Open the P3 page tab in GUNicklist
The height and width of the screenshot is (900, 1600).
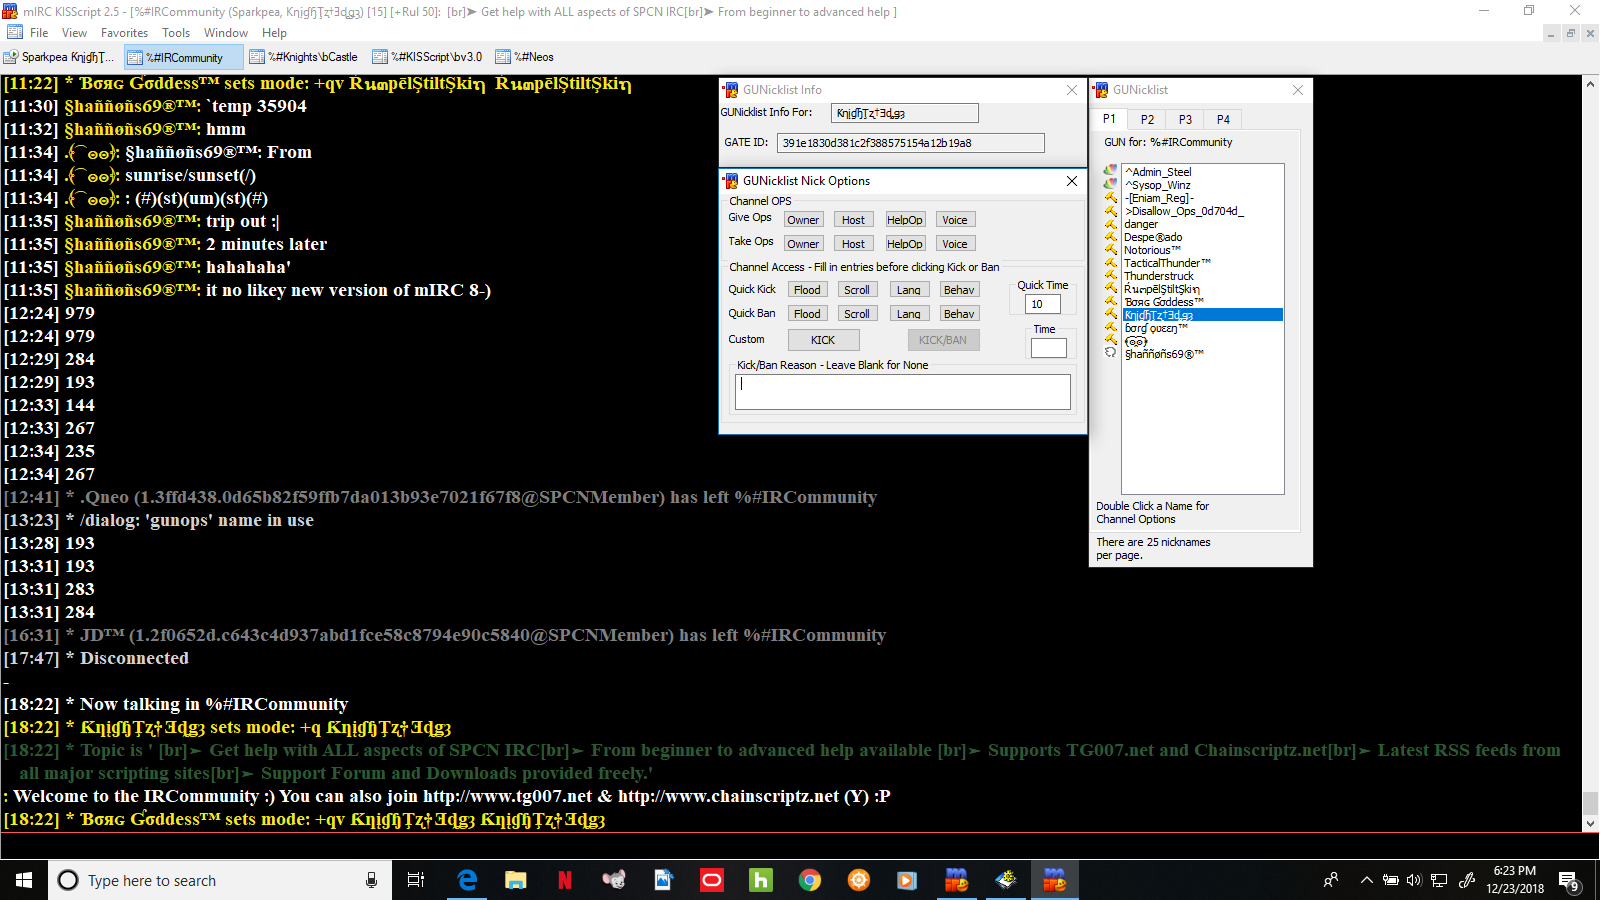pyautogui.click(x=1185, y=119)
